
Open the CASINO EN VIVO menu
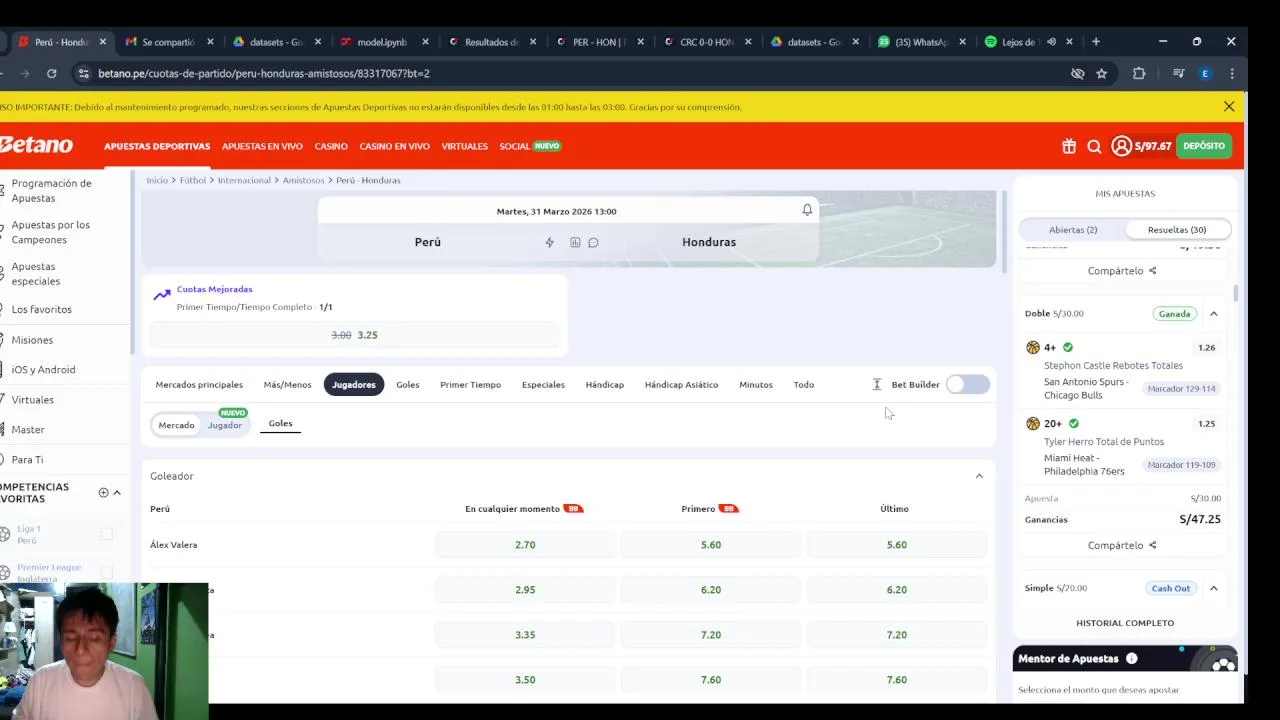(394, 146)
